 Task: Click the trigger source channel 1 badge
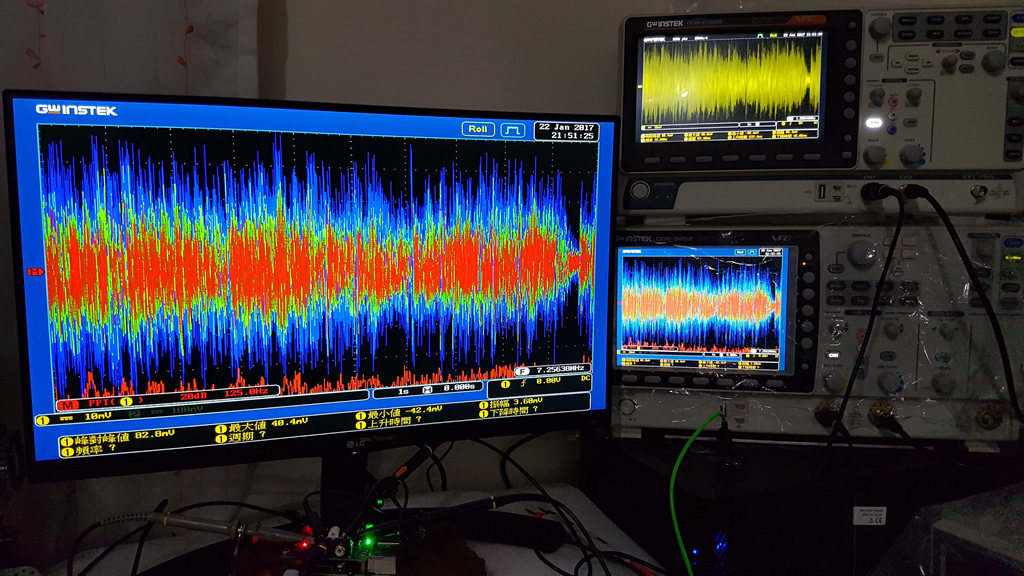[x=505, y=384]
